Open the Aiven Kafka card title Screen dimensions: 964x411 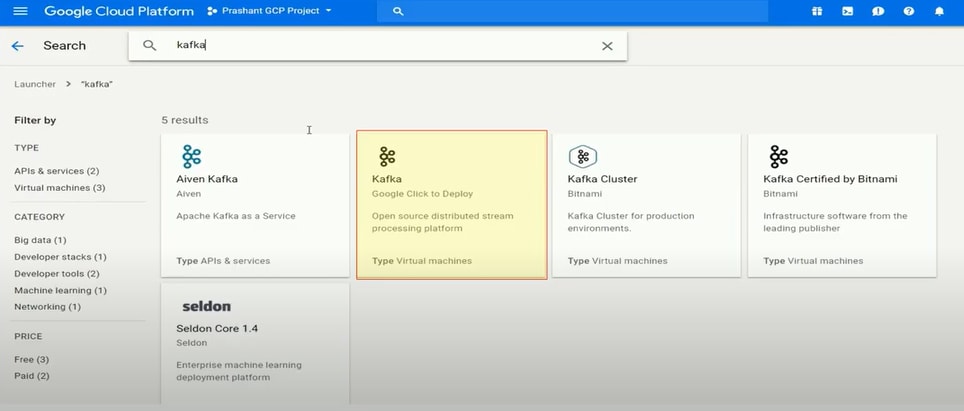coord(207,179)
